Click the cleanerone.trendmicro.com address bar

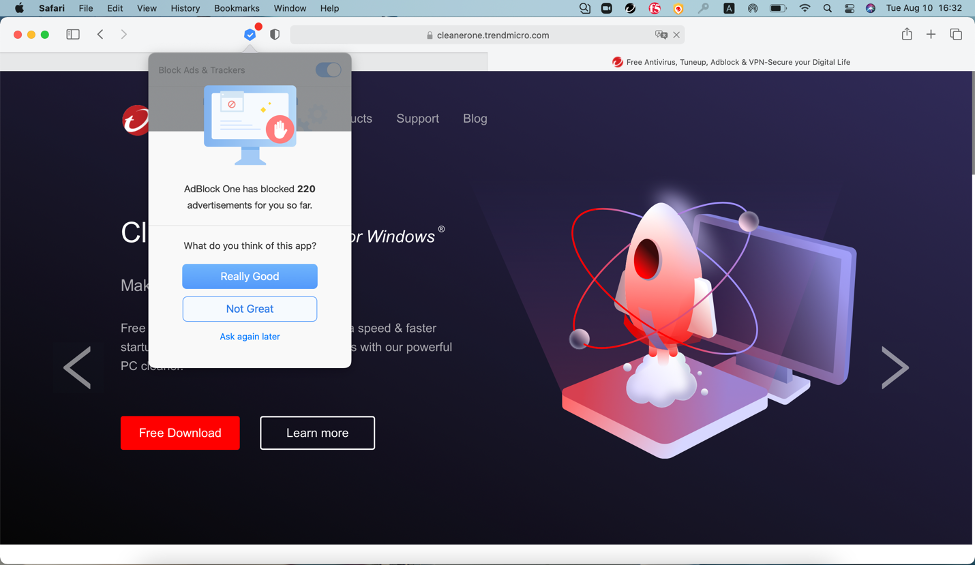[487, 35]
